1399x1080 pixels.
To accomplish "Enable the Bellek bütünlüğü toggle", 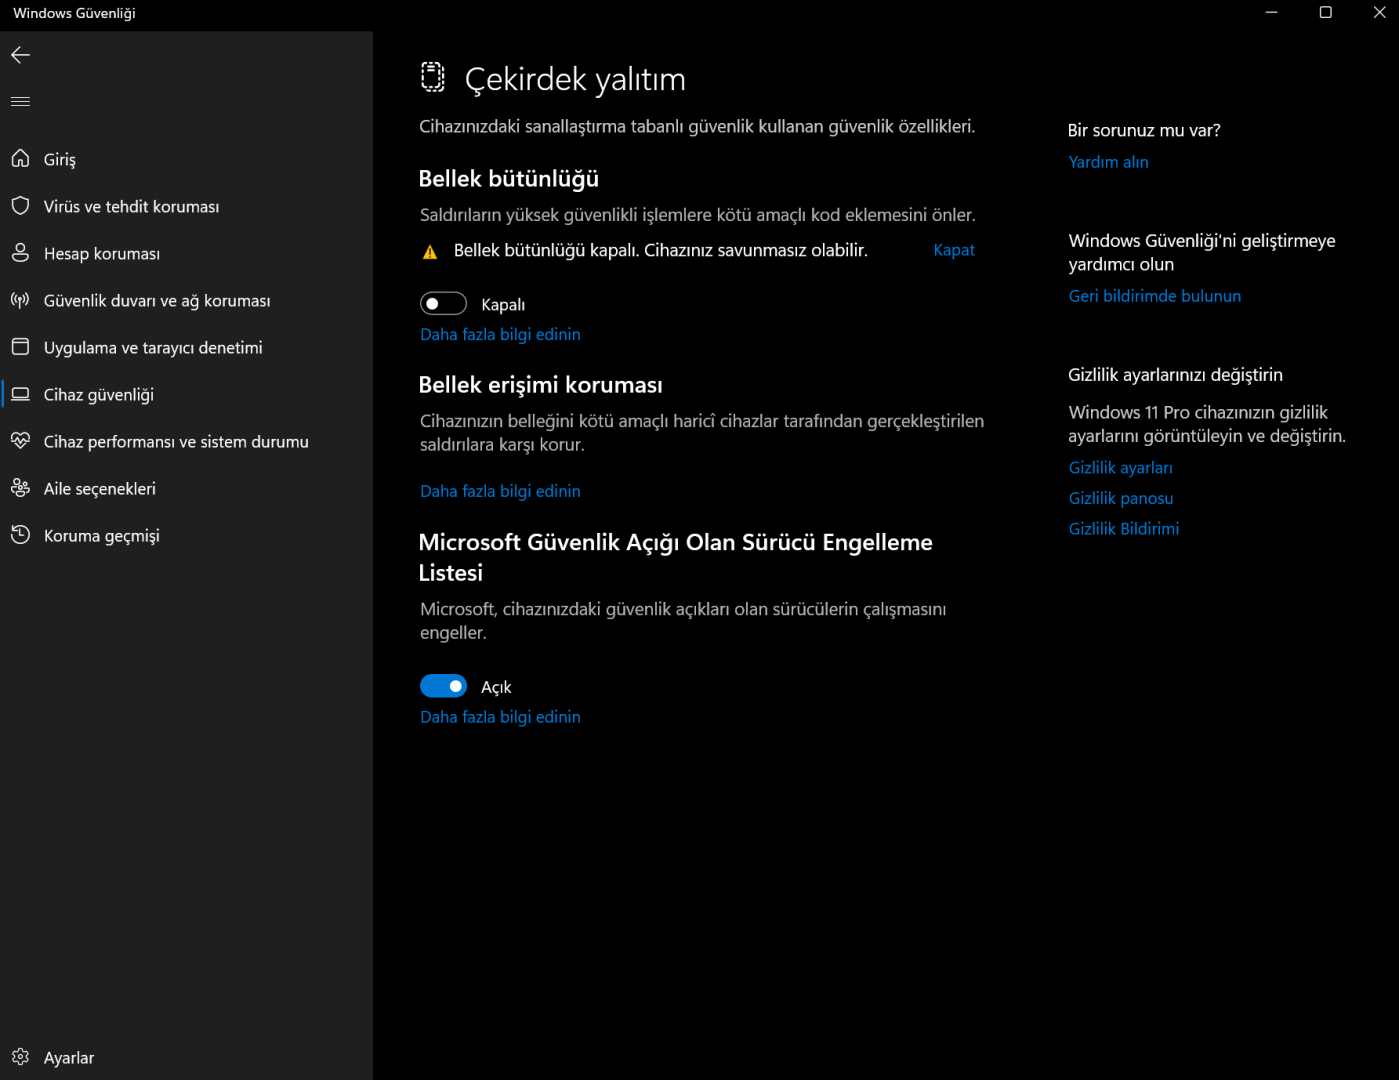I will click(x=443, y=304).
